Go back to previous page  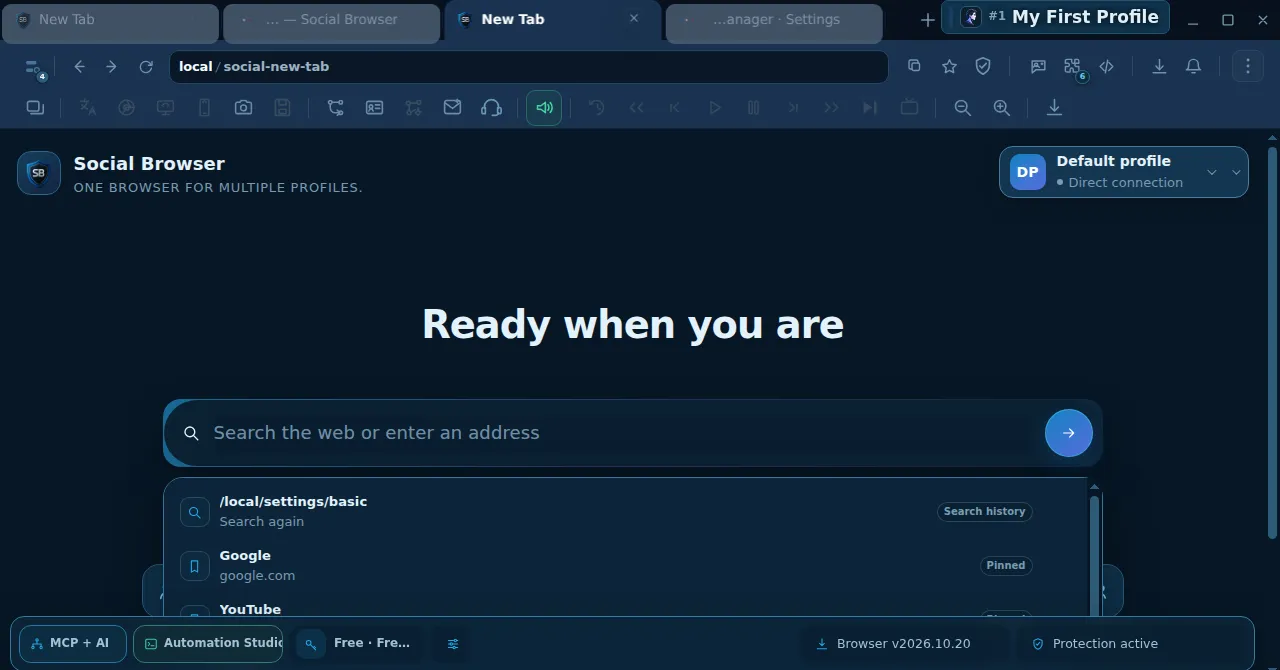point(80,67)
